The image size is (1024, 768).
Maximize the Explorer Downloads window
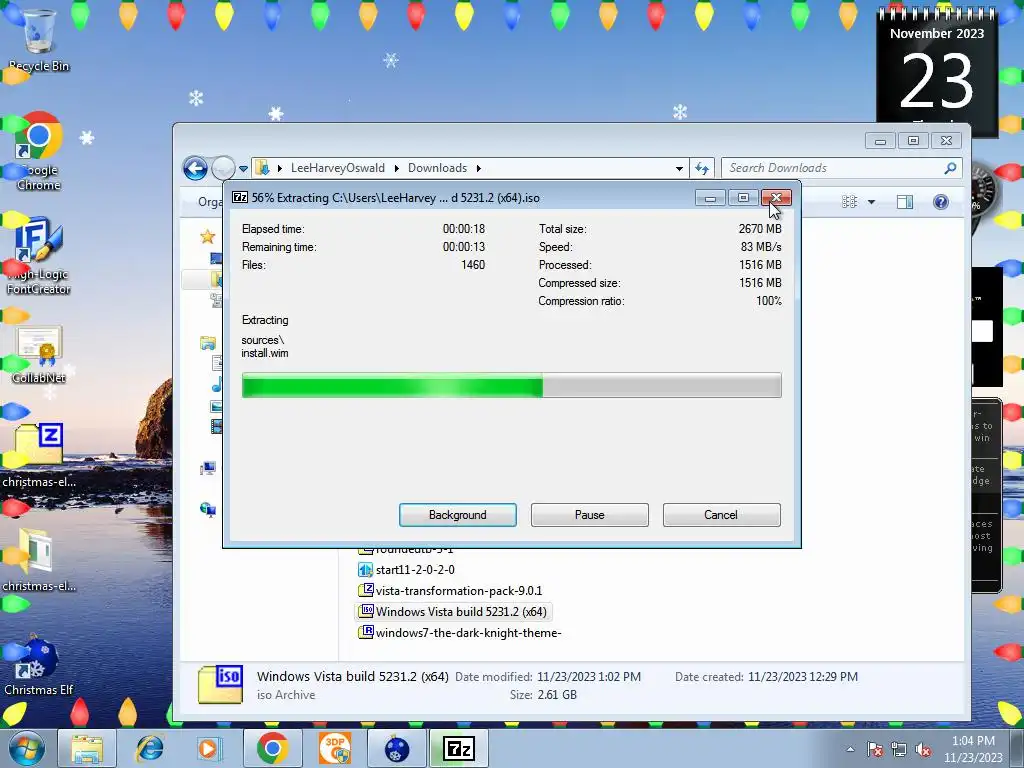tap(913, 140)
